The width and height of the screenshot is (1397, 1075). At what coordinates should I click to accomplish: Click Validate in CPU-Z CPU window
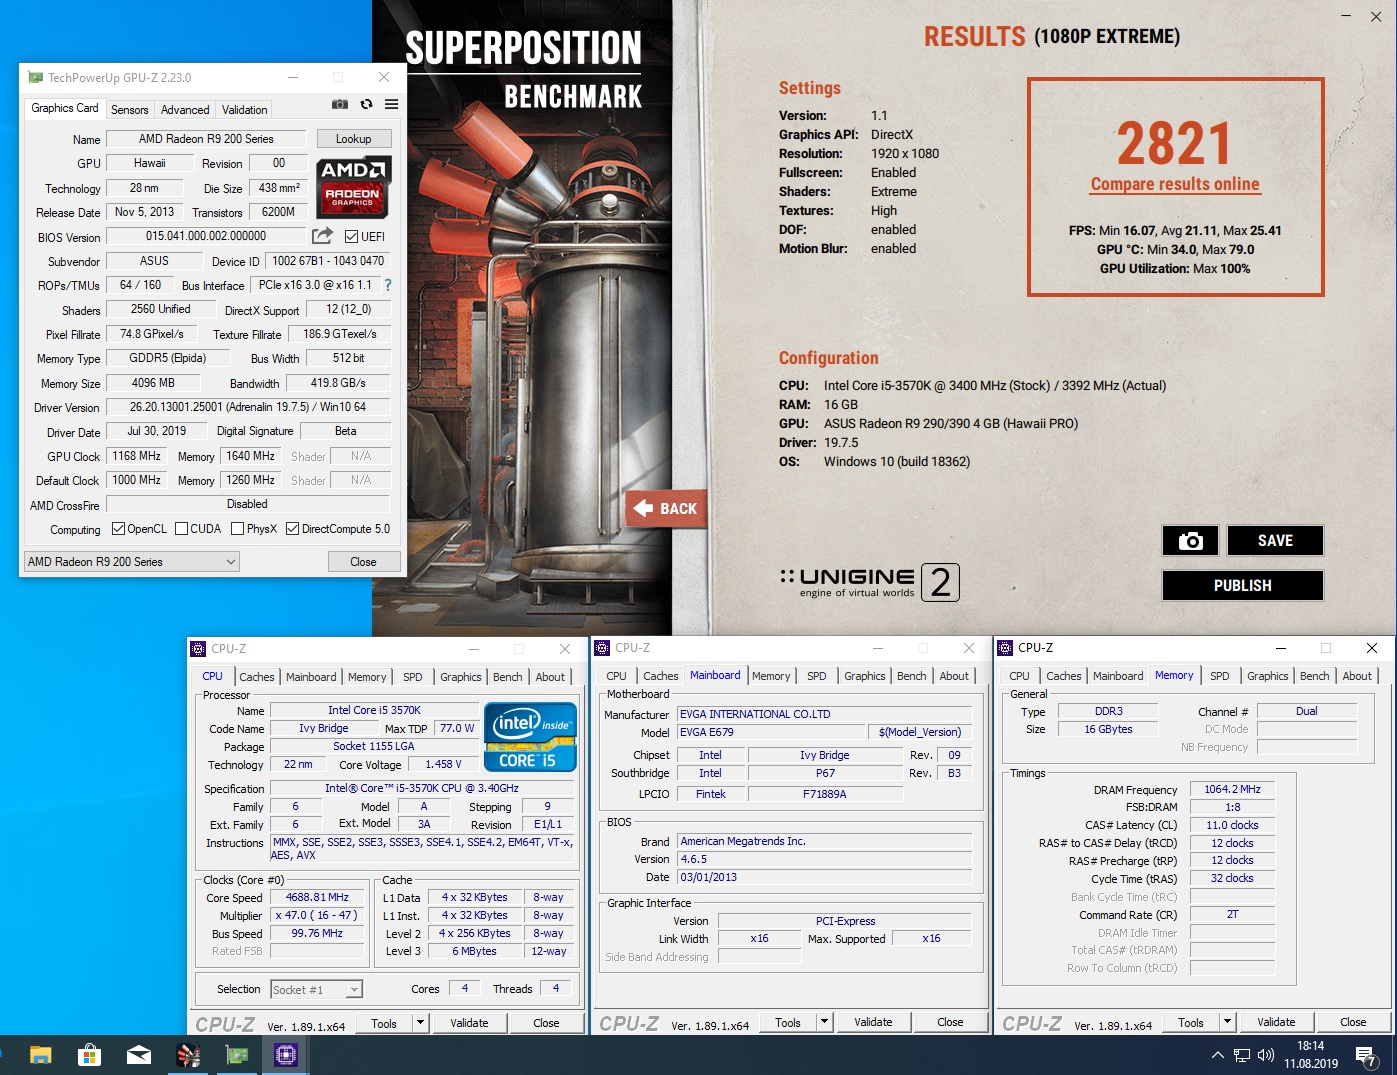click(x=469, y=1023)
